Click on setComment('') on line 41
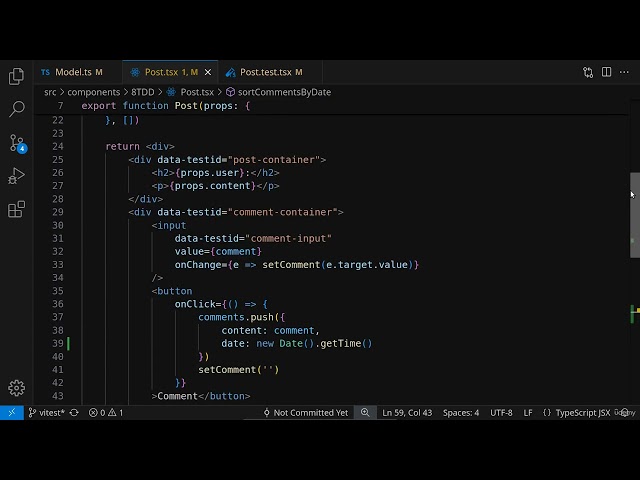The height and width of the screenshot is (480, 640). (239, 370)
